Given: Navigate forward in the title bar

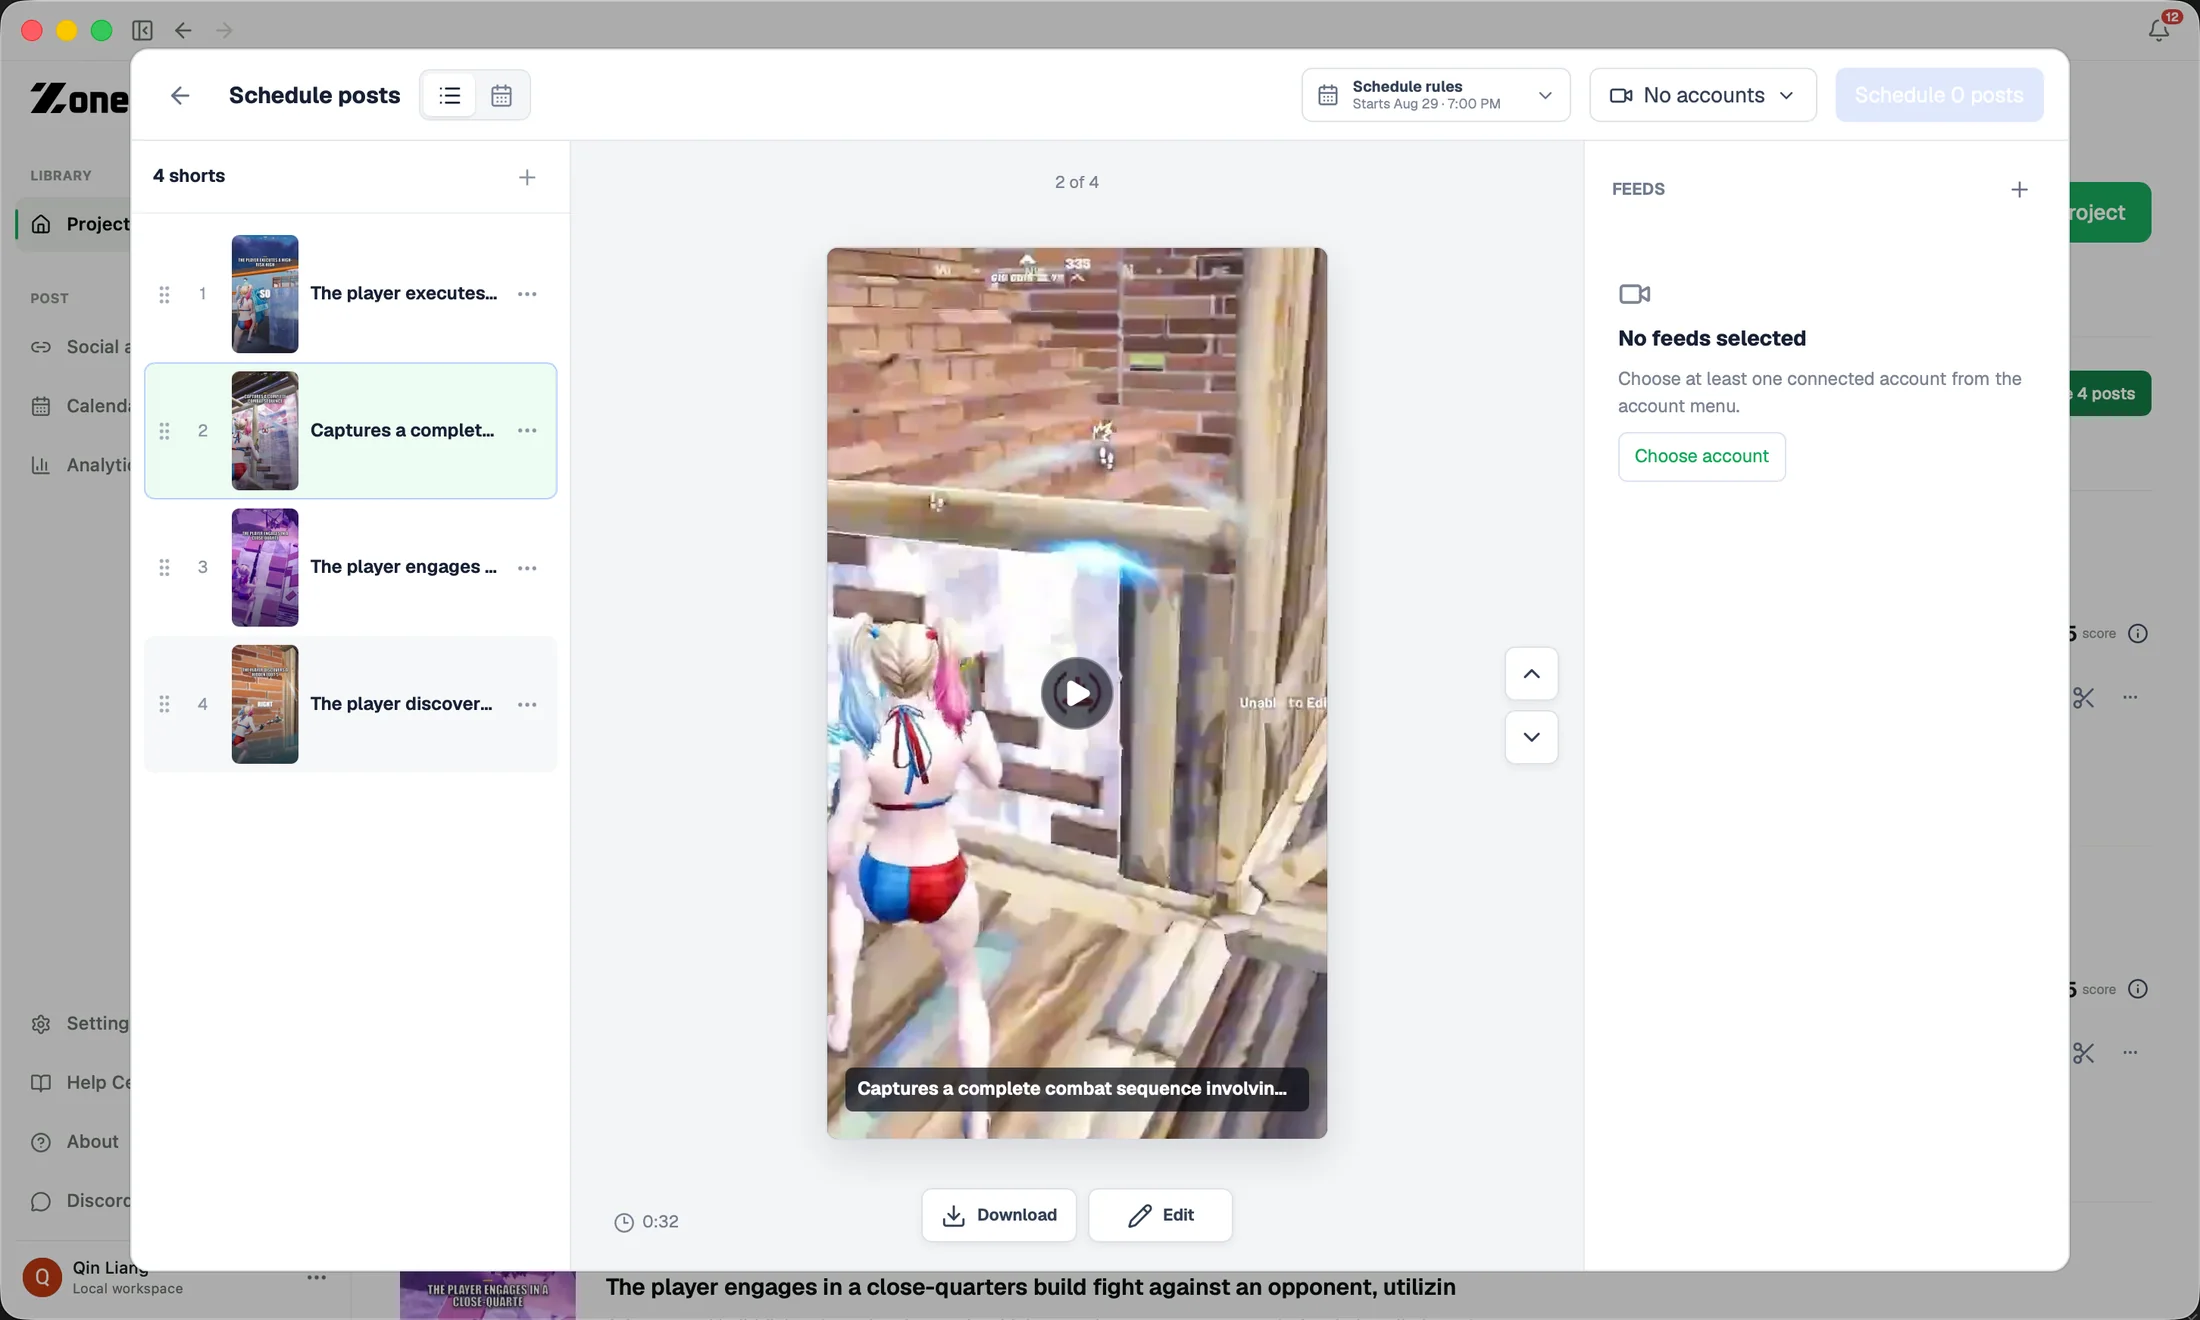Looking at the screenshot, I should (224, 30).
